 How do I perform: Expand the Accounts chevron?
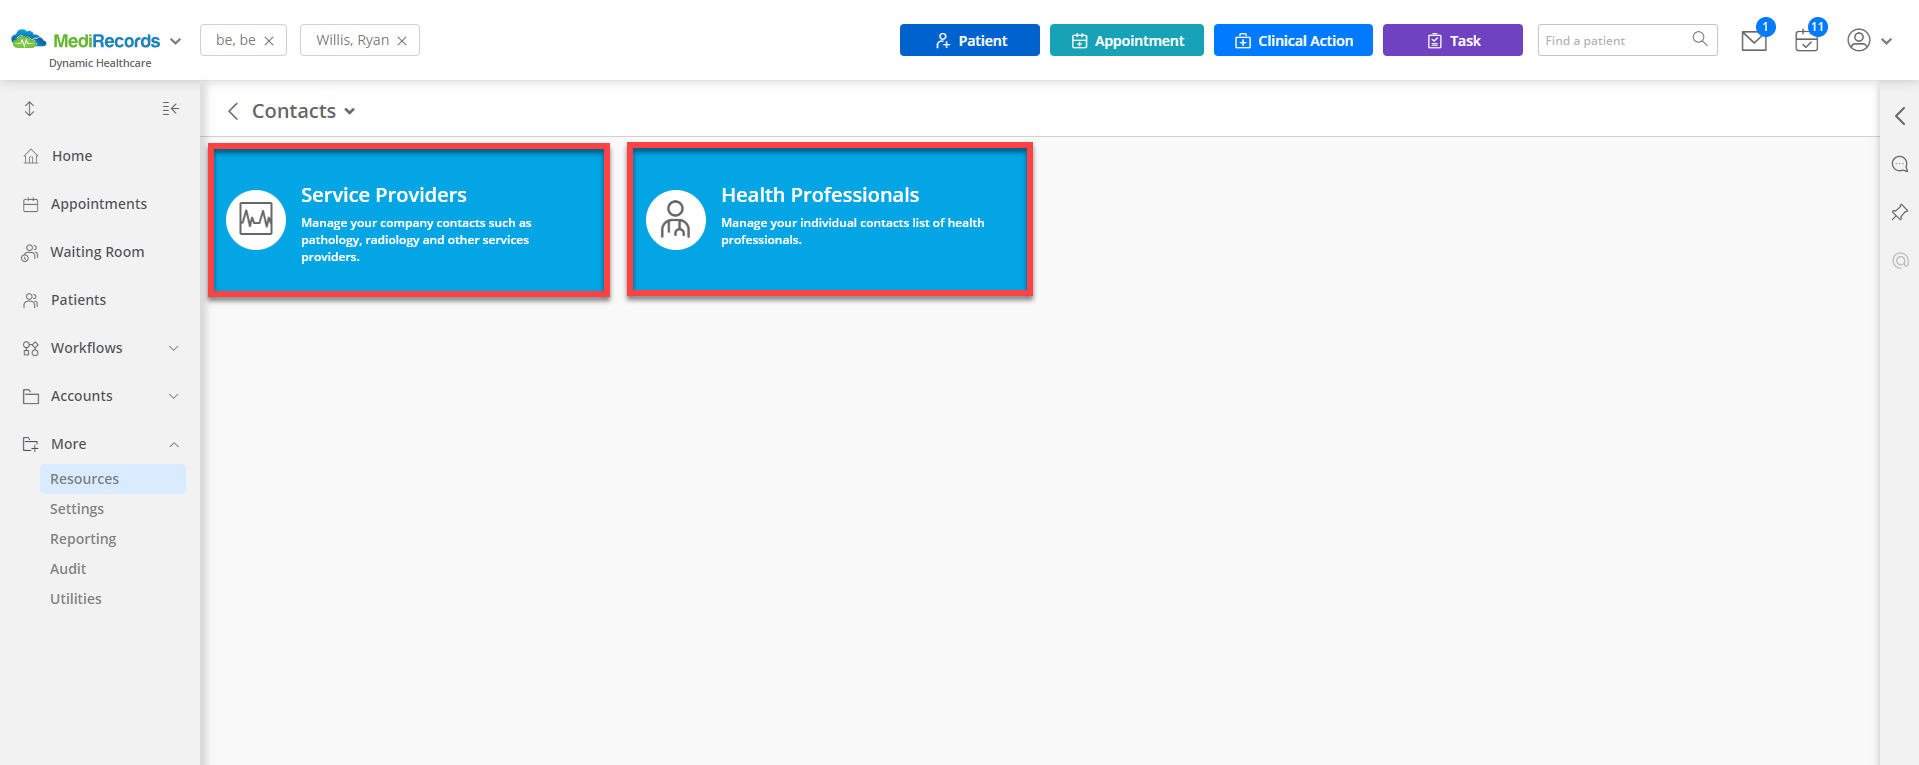click(x=174, y=396)
